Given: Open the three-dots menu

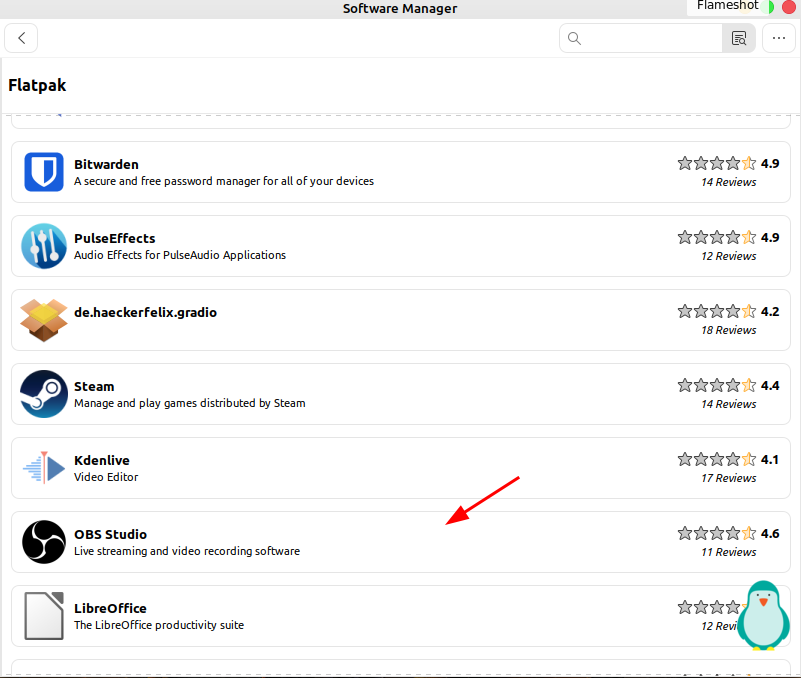Looking at the screenshot, I should coord(779,38).
